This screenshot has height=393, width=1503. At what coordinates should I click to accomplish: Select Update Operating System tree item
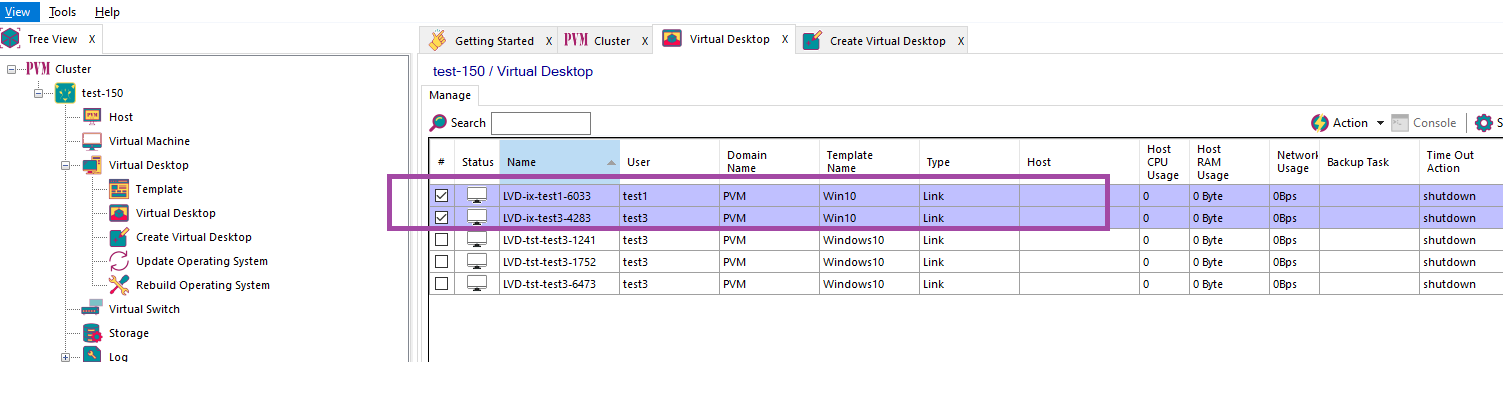click(x=202, y=261)
